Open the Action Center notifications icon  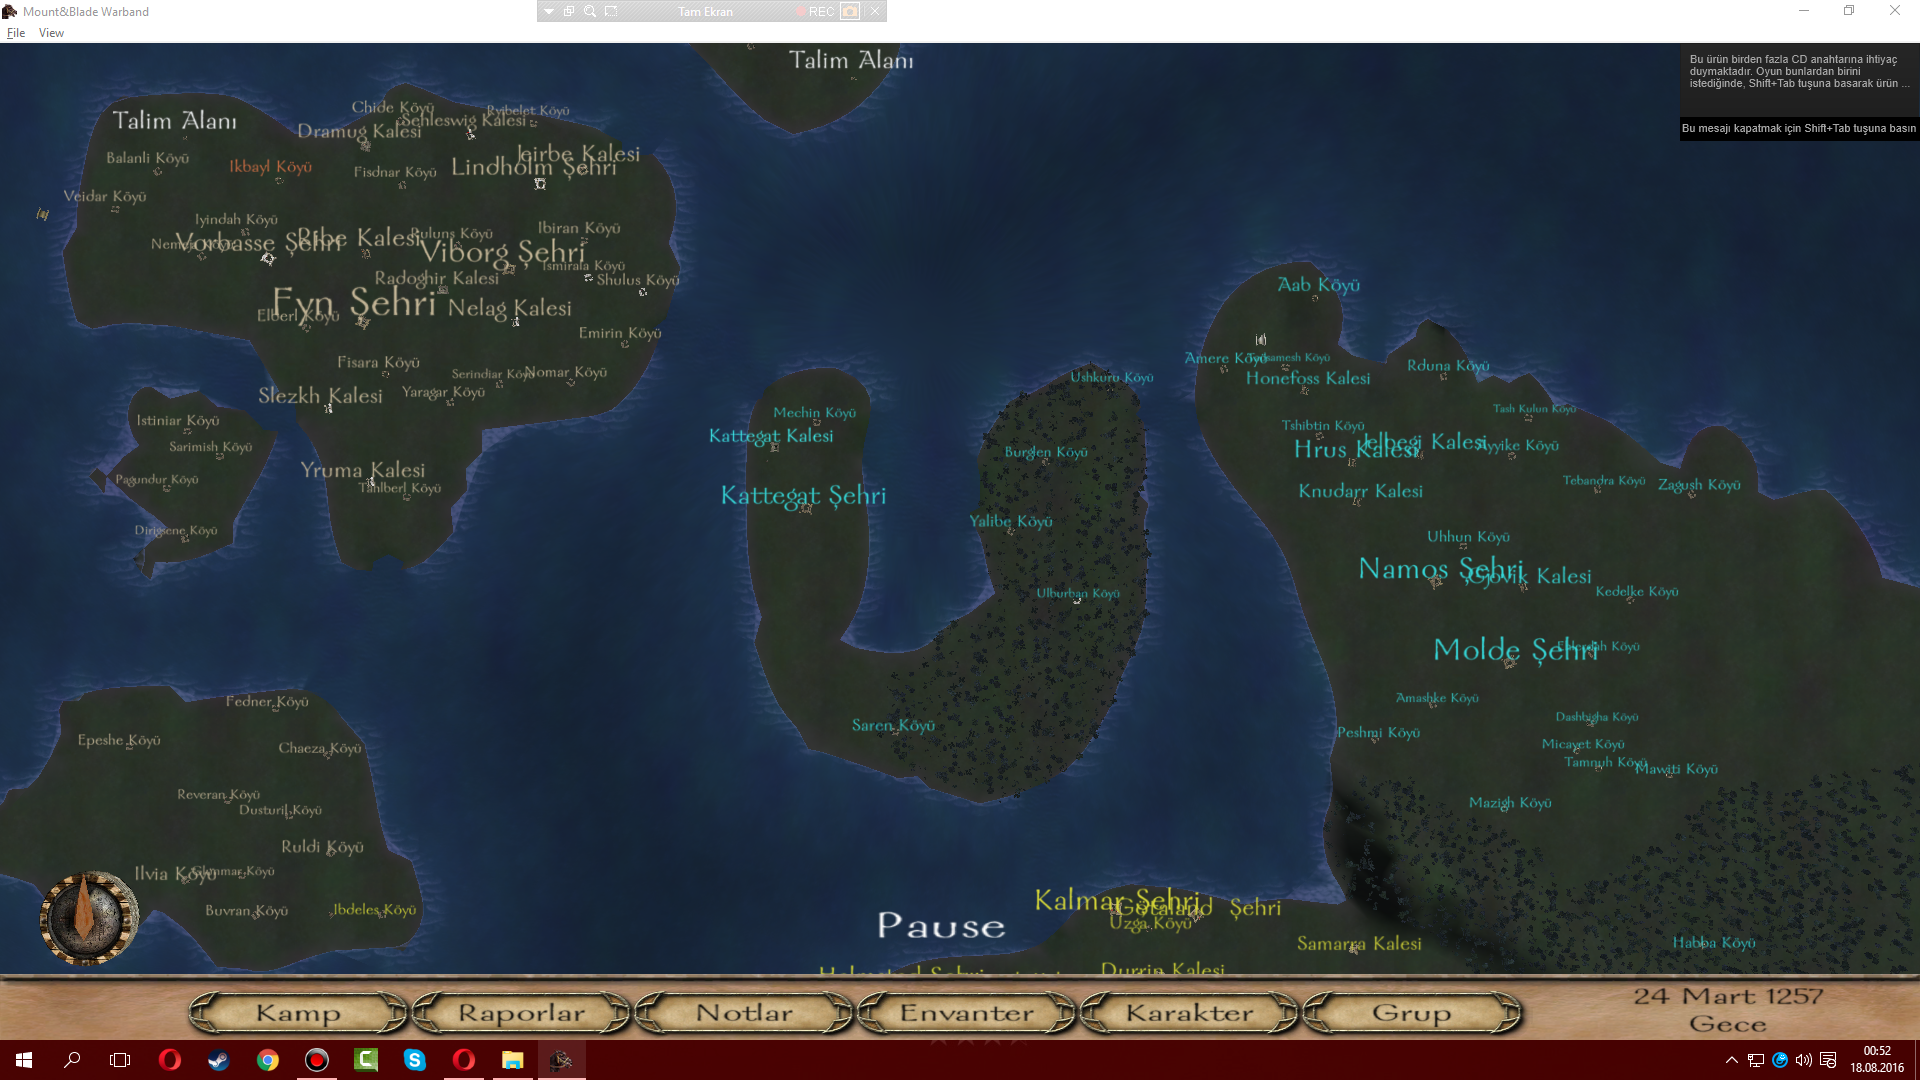pyautogui.click(x=1828, y=1060)
